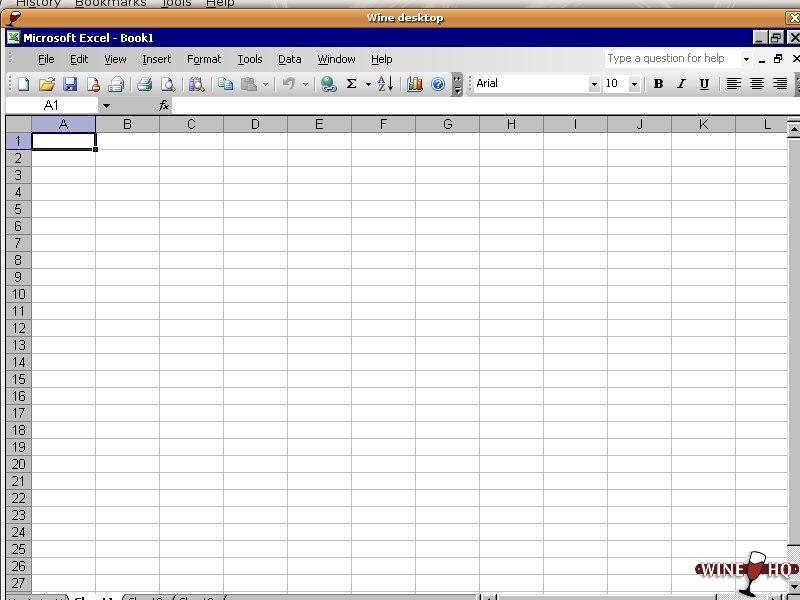
Task: Open the Insert menu
Action: [157, 59]
